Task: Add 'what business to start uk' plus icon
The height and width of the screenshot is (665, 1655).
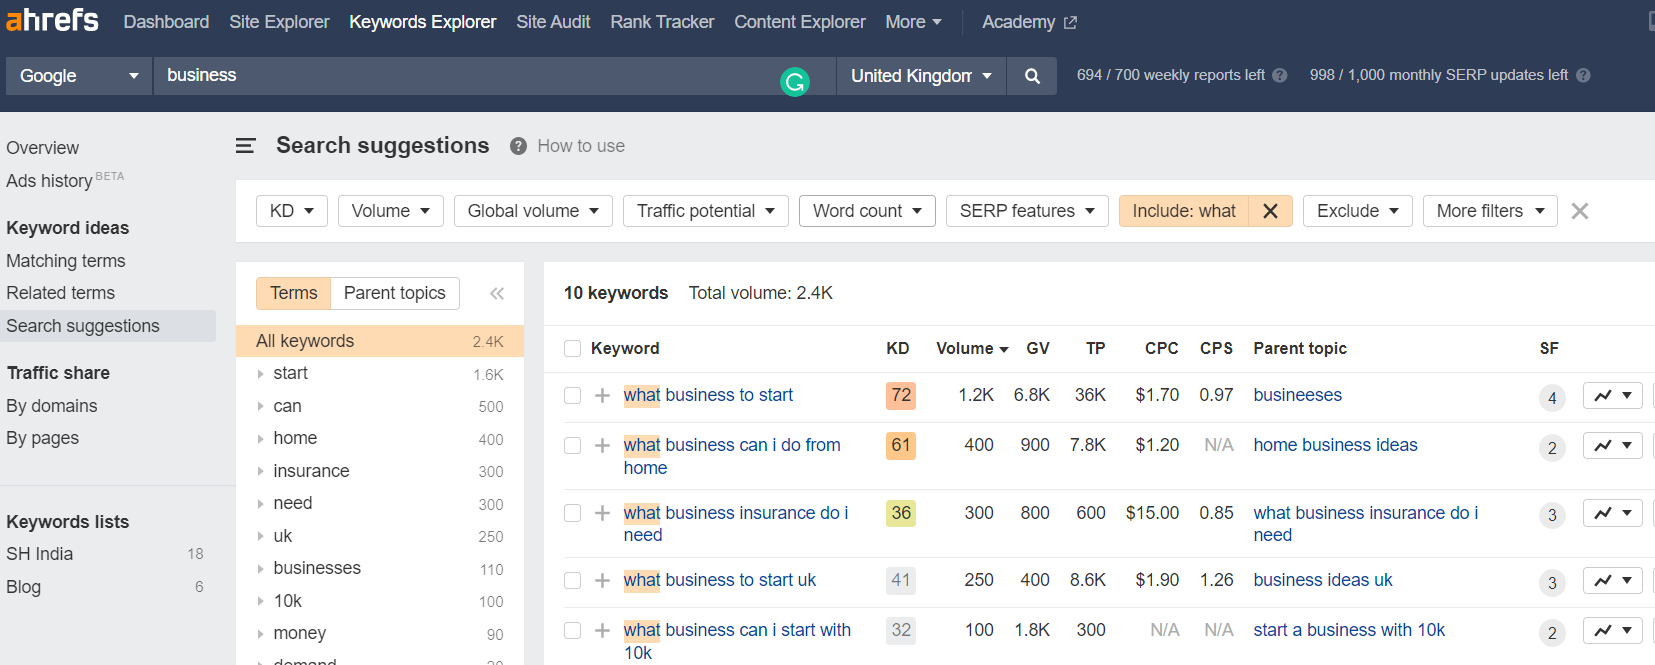Action: click(602, 580)
